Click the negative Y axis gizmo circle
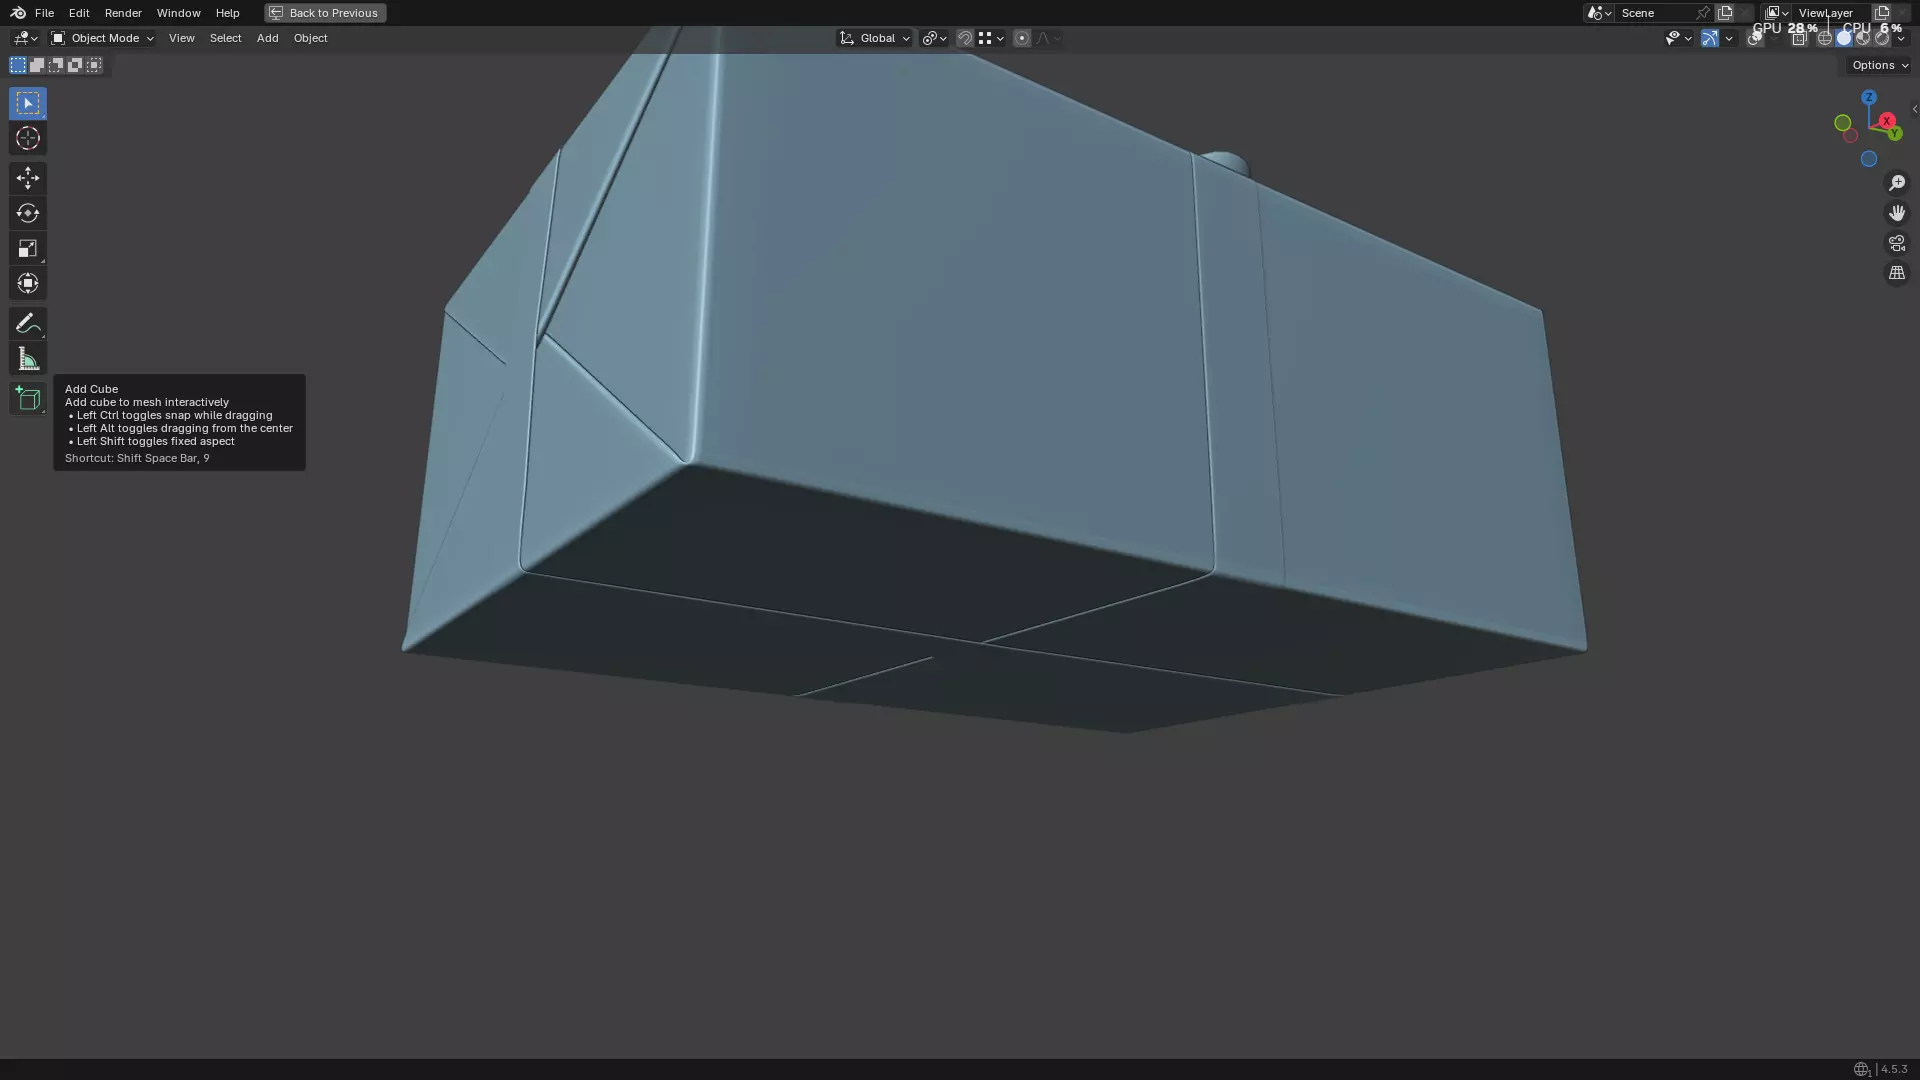This screenshot has width=1920, height=1080. pos(1842,123)
